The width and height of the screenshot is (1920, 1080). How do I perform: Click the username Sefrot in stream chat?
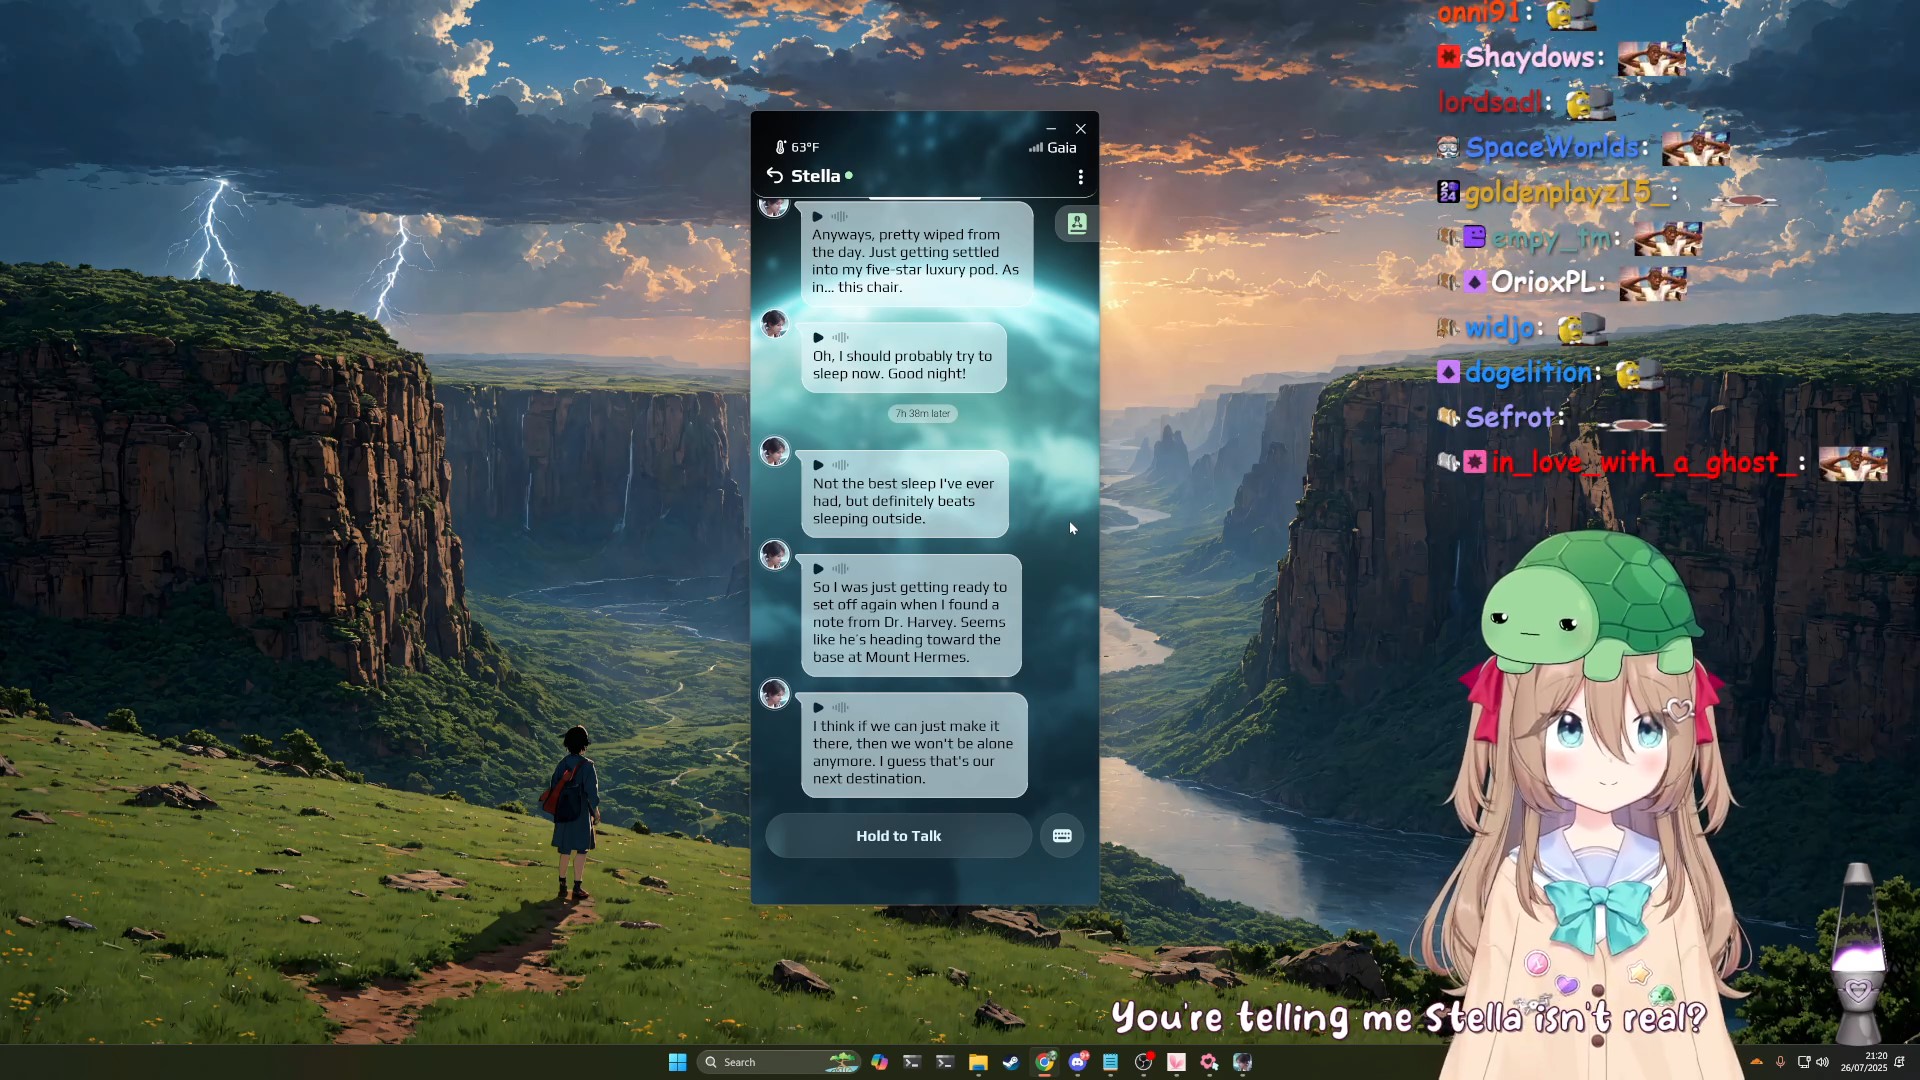(1510, 417)
